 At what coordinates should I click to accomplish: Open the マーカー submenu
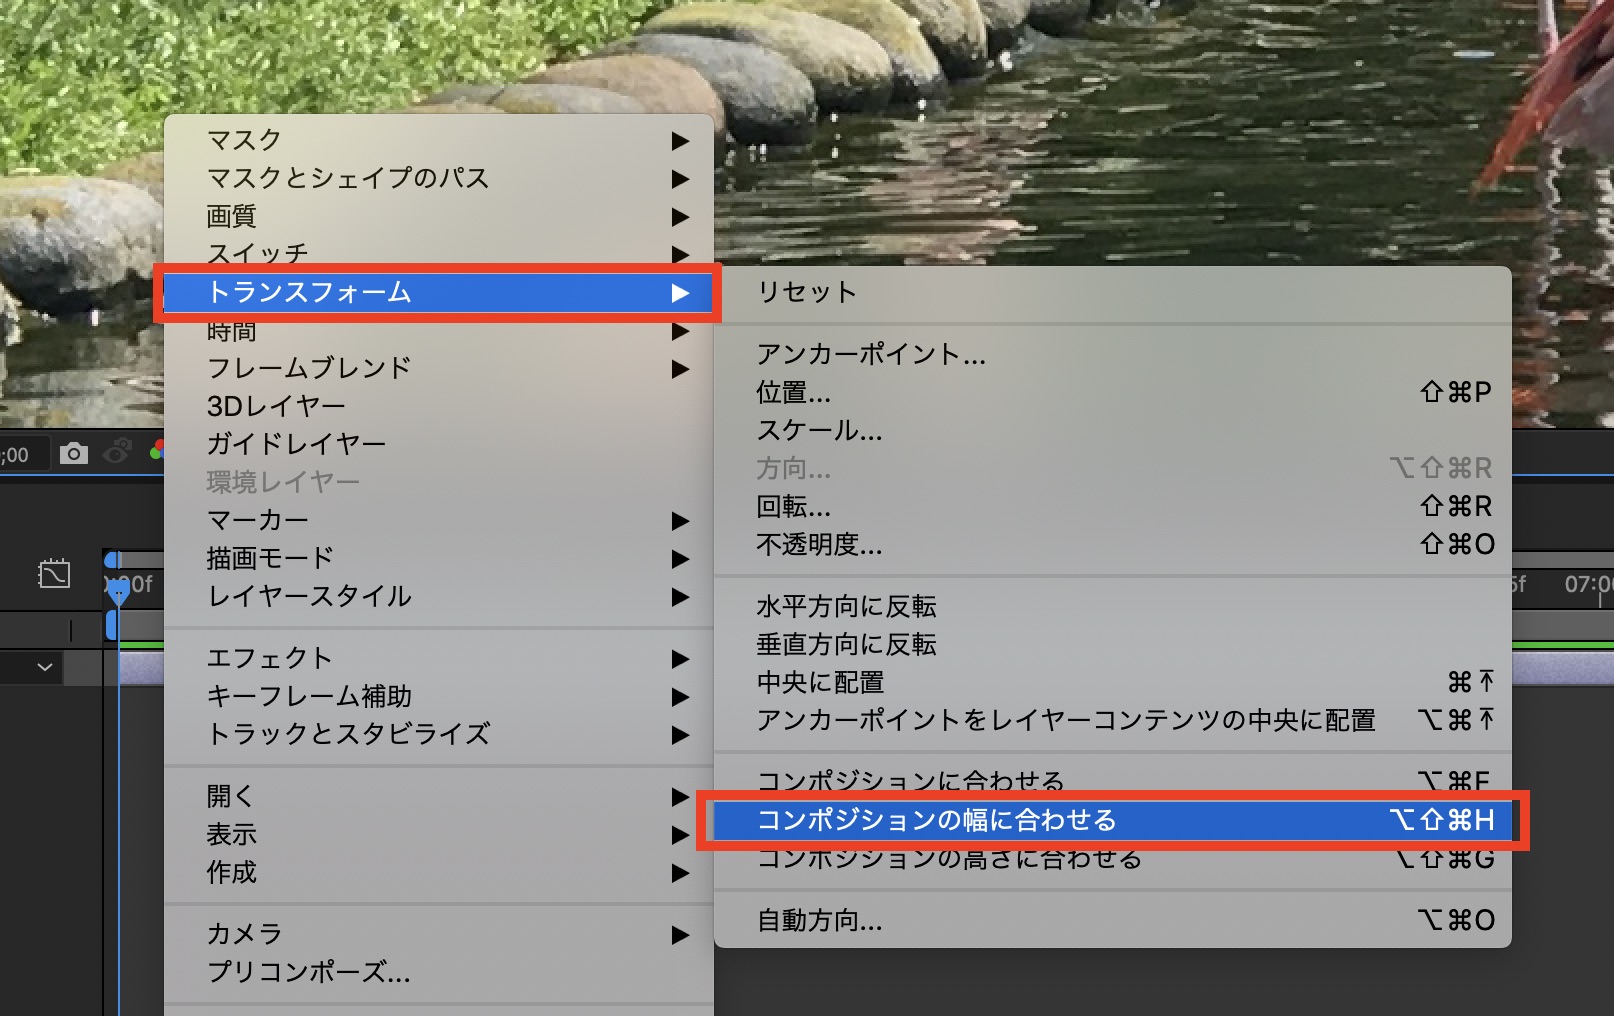(x=439, y=520)
